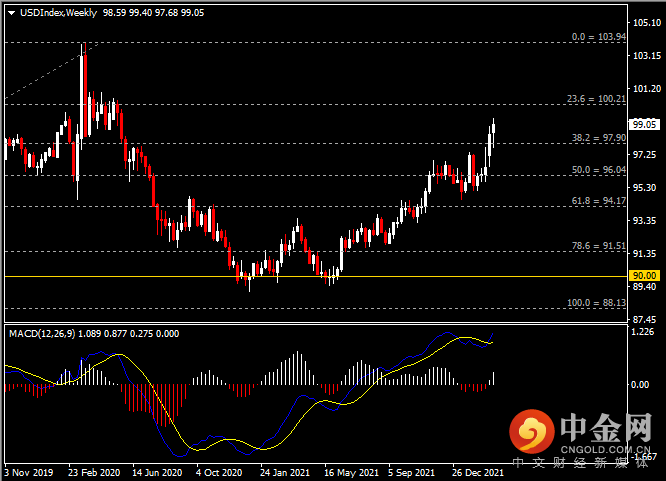The height and width of the screenshot is (481, 666).
Task: Click date label 24 Jan 2021
Action: coord(285,473)
